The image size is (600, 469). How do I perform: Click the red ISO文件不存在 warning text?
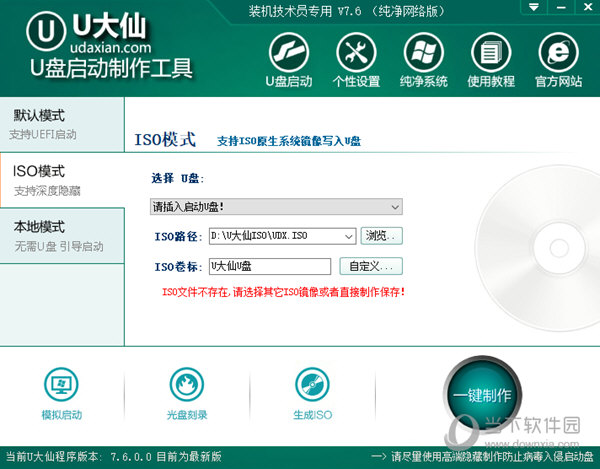coord(283,292)
